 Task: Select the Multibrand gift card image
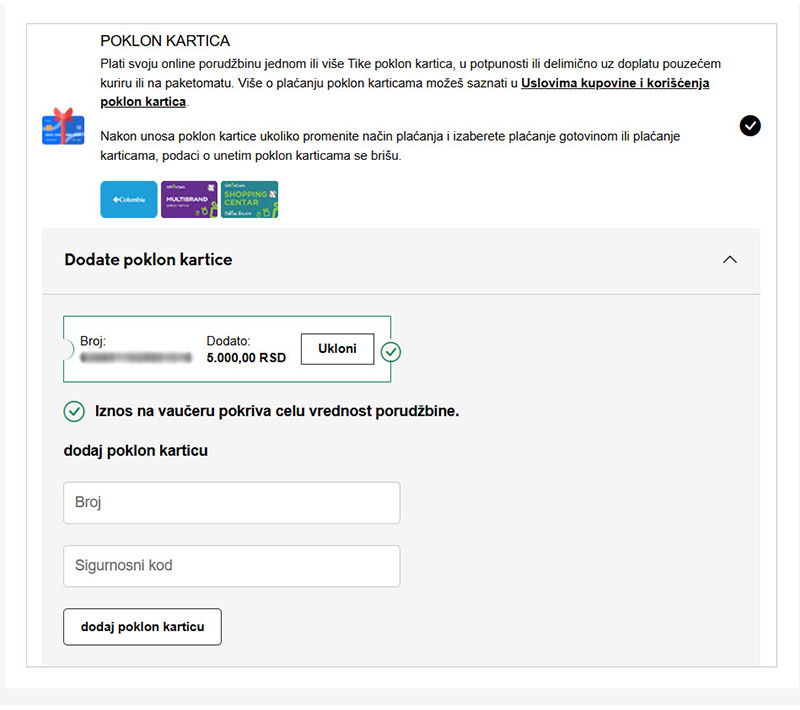click(189, 199)
